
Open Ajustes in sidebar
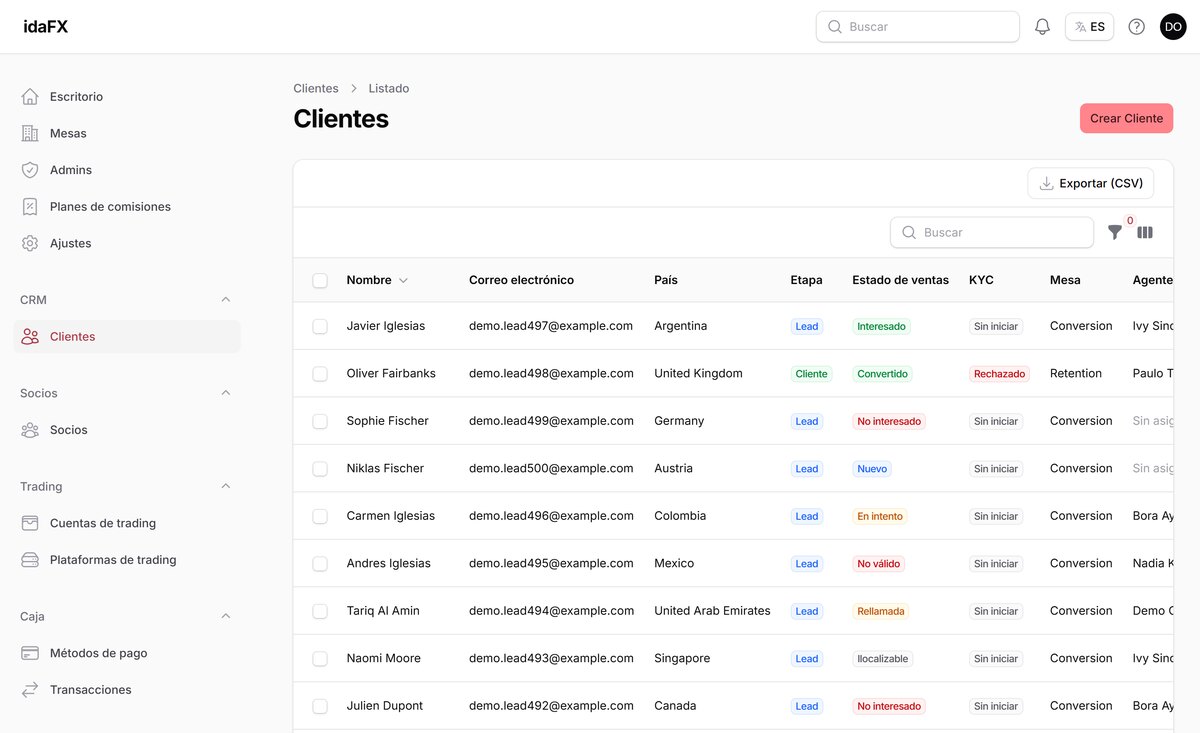coord(127,243)
